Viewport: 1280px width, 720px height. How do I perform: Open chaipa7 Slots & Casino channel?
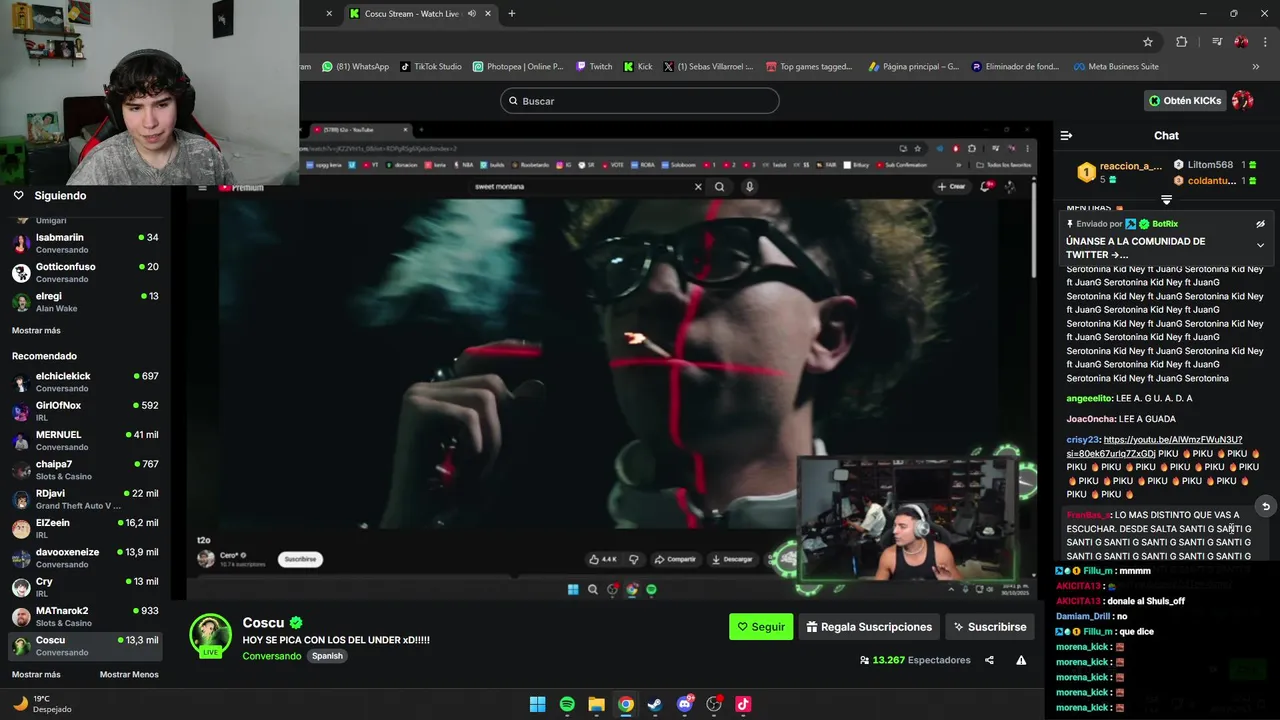point(85,470)
